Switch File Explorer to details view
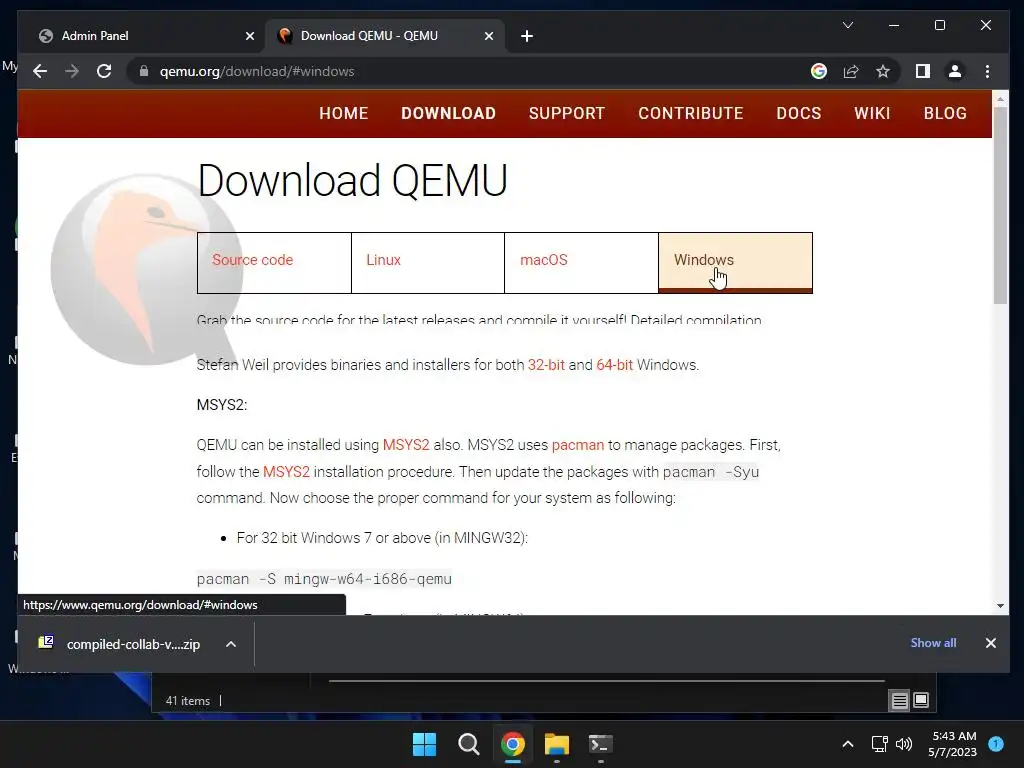 (x=899, y=701)
